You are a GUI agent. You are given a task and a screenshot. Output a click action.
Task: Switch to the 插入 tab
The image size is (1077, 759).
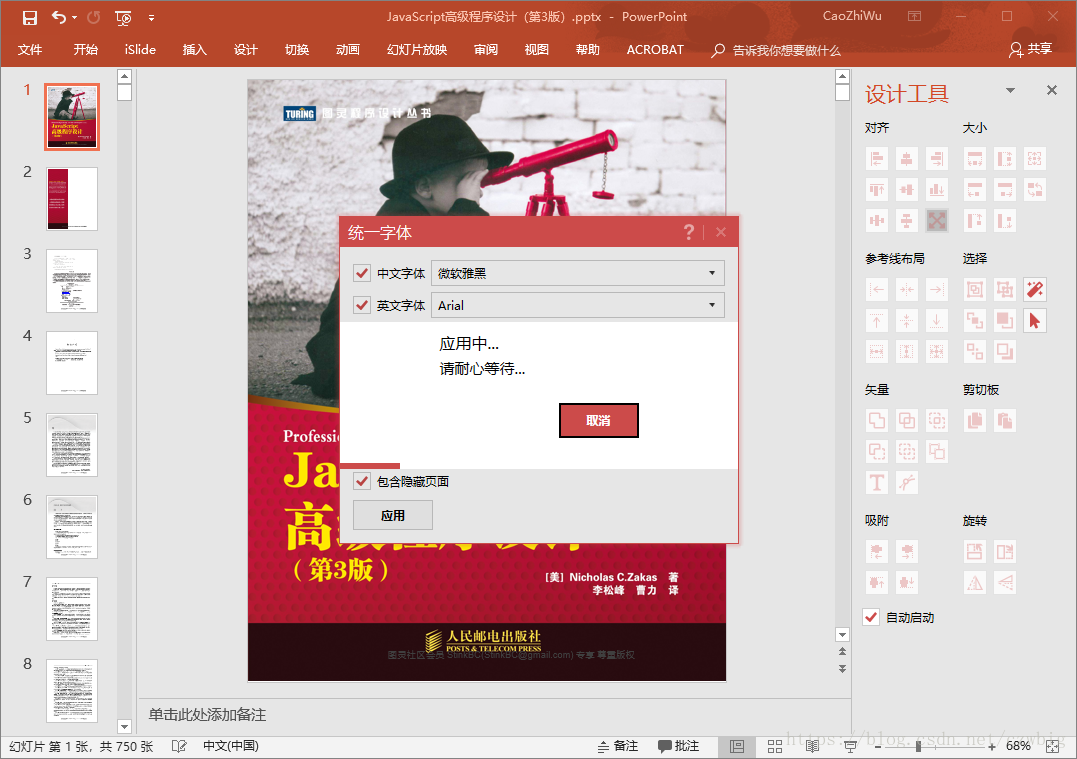pos(194,49)
